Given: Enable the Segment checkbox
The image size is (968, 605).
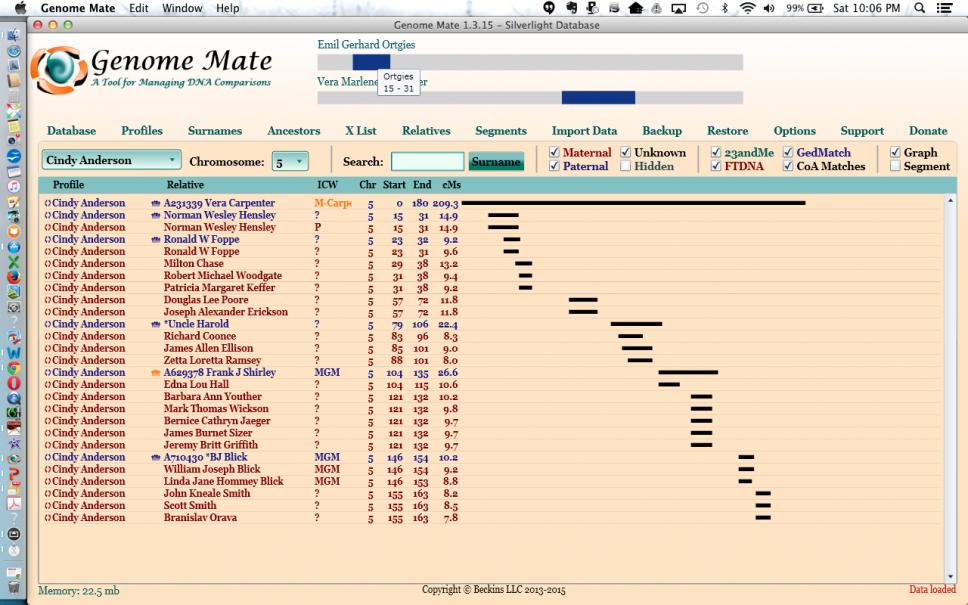Looking at the screenshot, I should tap(895, 165).
